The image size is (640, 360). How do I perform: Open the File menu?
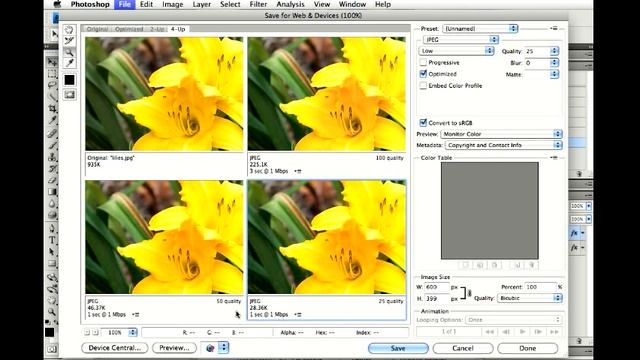124,4
